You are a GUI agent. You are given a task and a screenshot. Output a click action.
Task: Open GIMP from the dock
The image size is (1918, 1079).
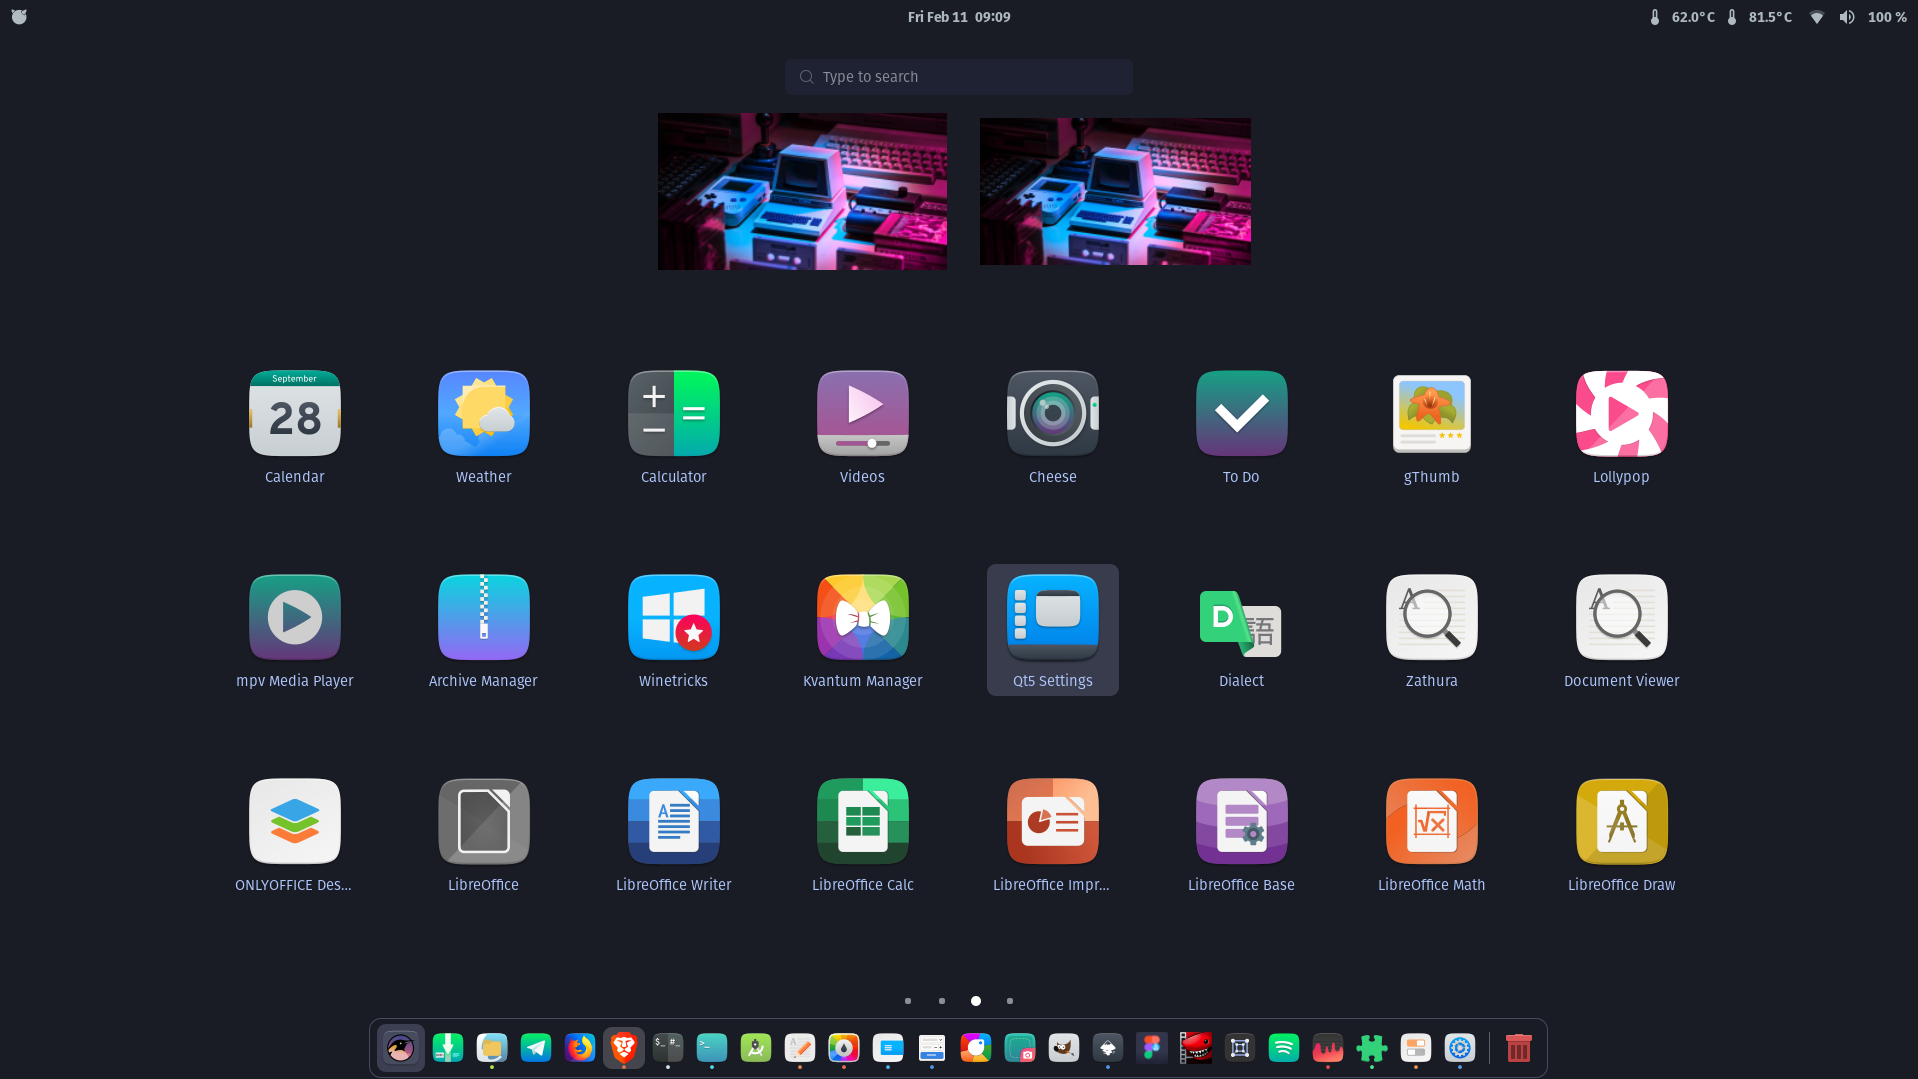click(1063, 1047)
